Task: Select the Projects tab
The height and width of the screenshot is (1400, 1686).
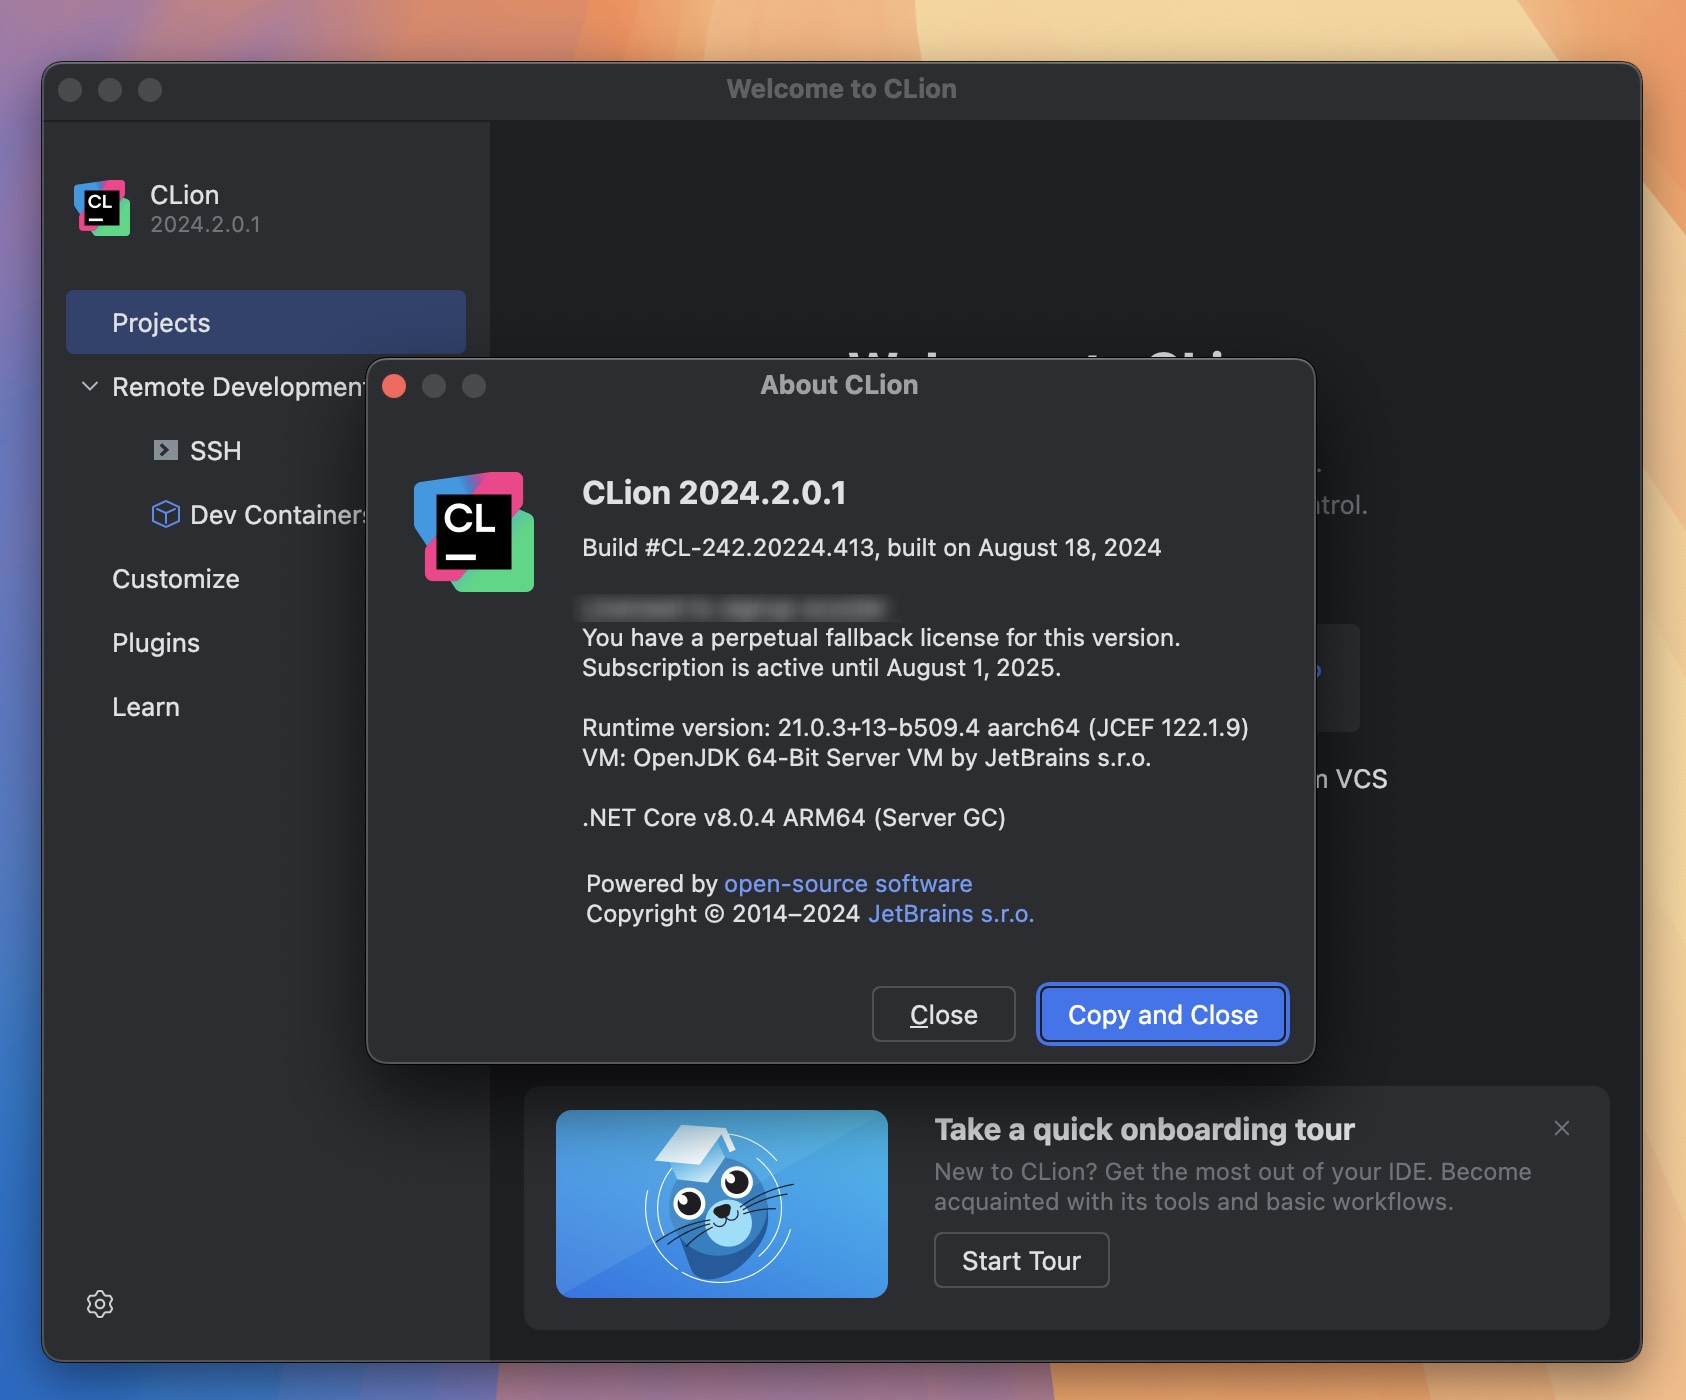Action: (266, 322)
